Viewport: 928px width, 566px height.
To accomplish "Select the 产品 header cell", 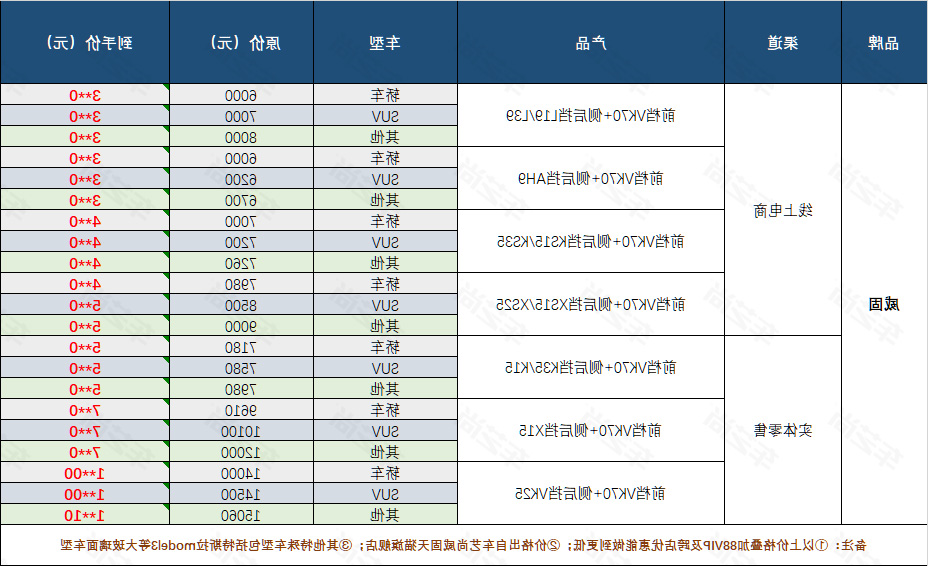I will [x=591, y=43].
